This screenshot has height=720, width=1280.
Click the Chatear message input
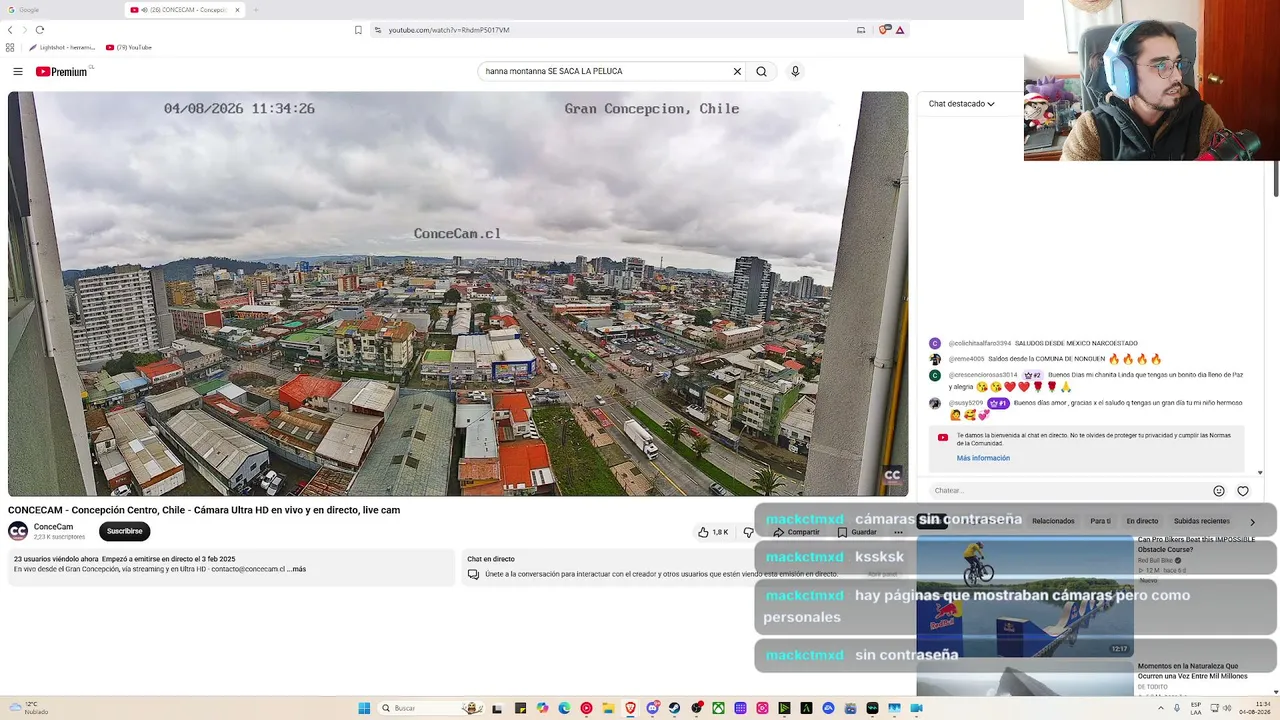click(x=1068, y=491)
